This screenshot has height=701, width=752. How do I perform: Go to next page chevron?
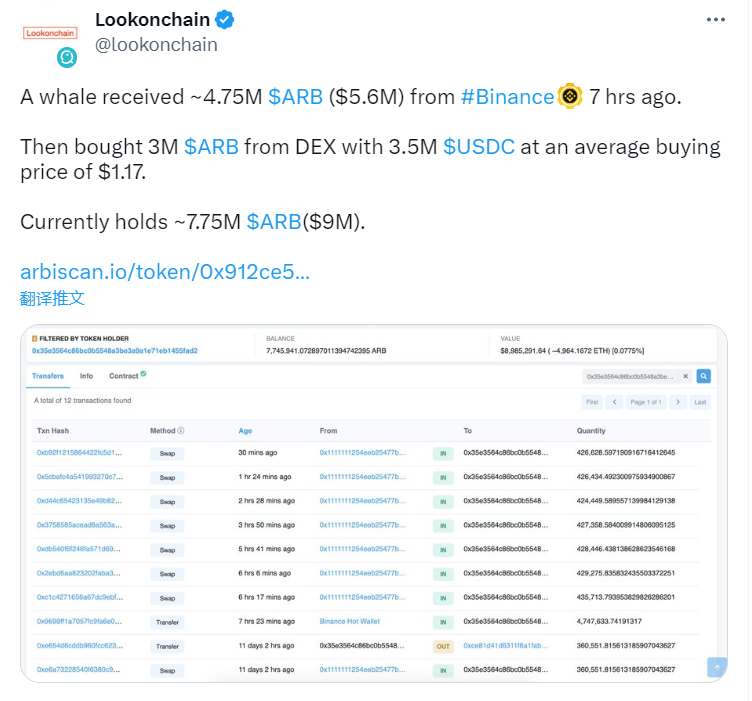[678, 402]
